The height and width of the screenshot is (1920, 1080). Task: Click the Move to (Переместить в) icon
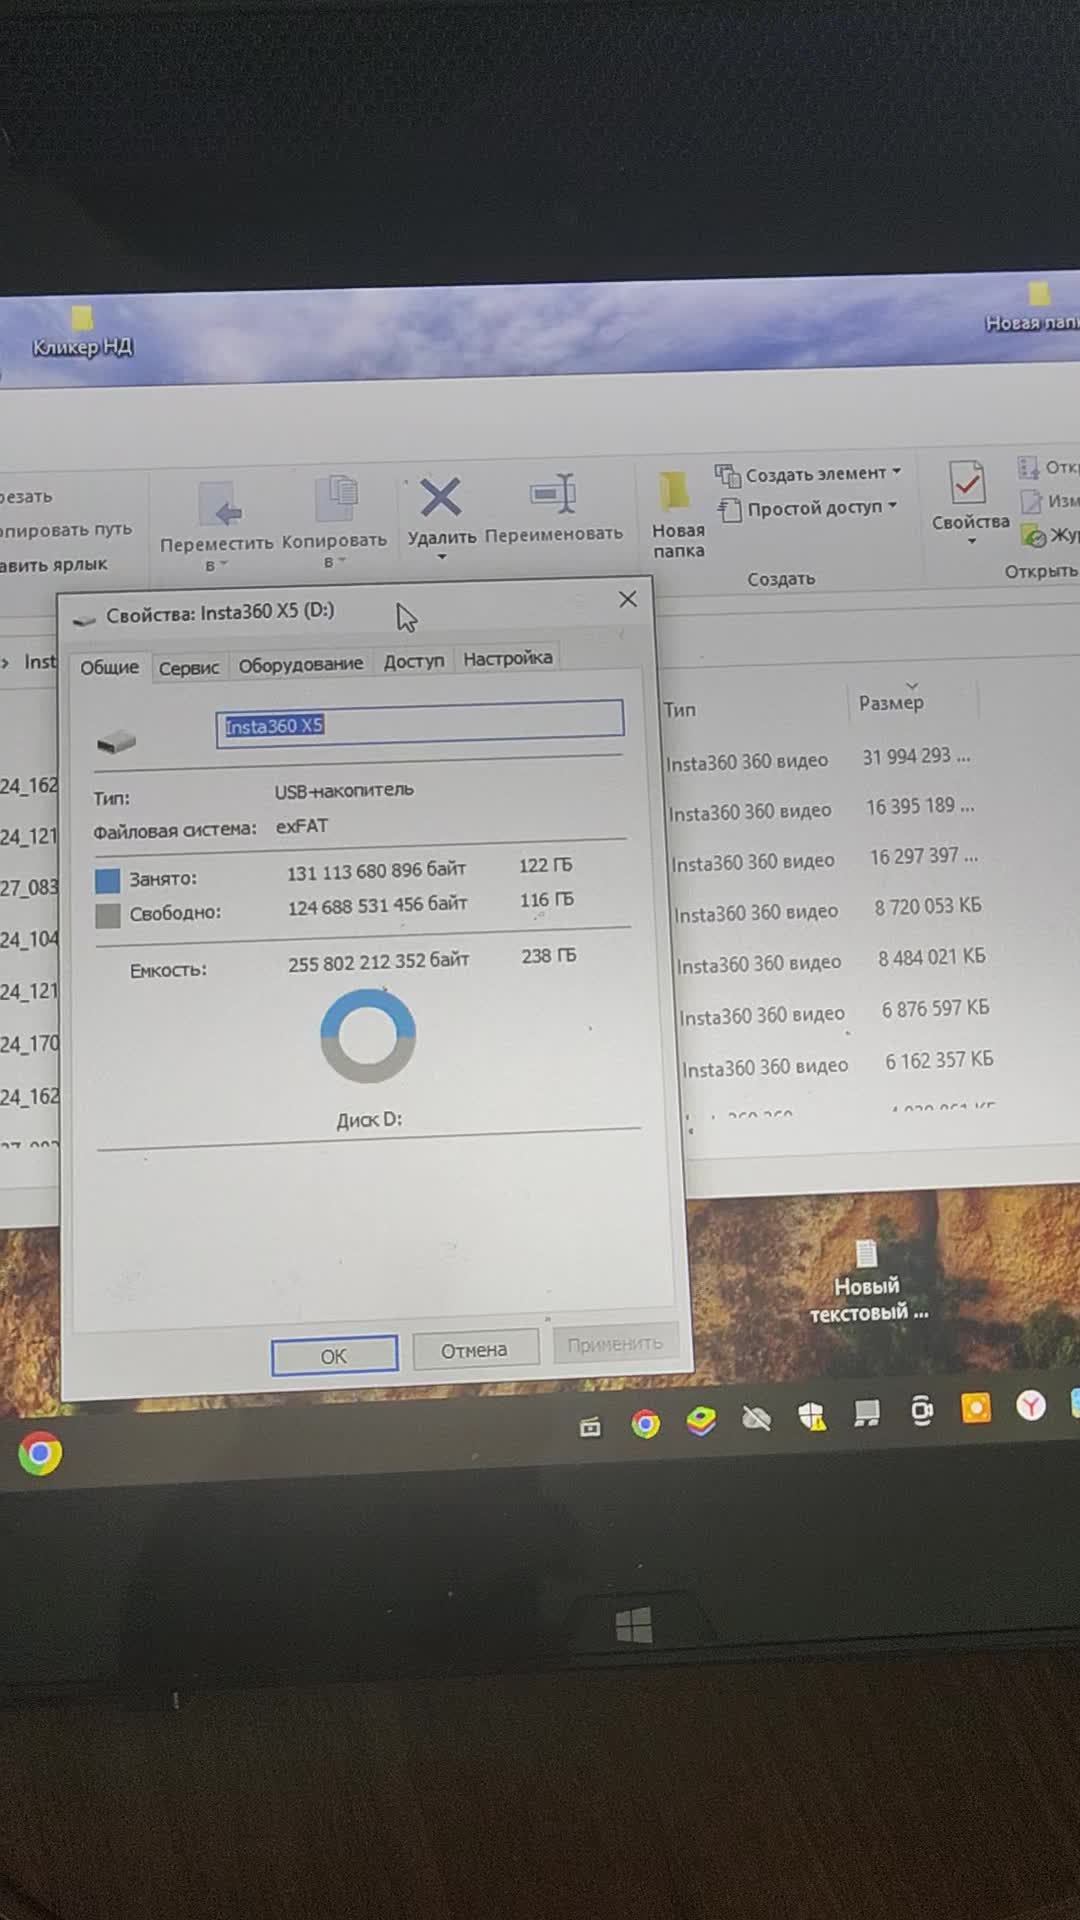(218, 504)
